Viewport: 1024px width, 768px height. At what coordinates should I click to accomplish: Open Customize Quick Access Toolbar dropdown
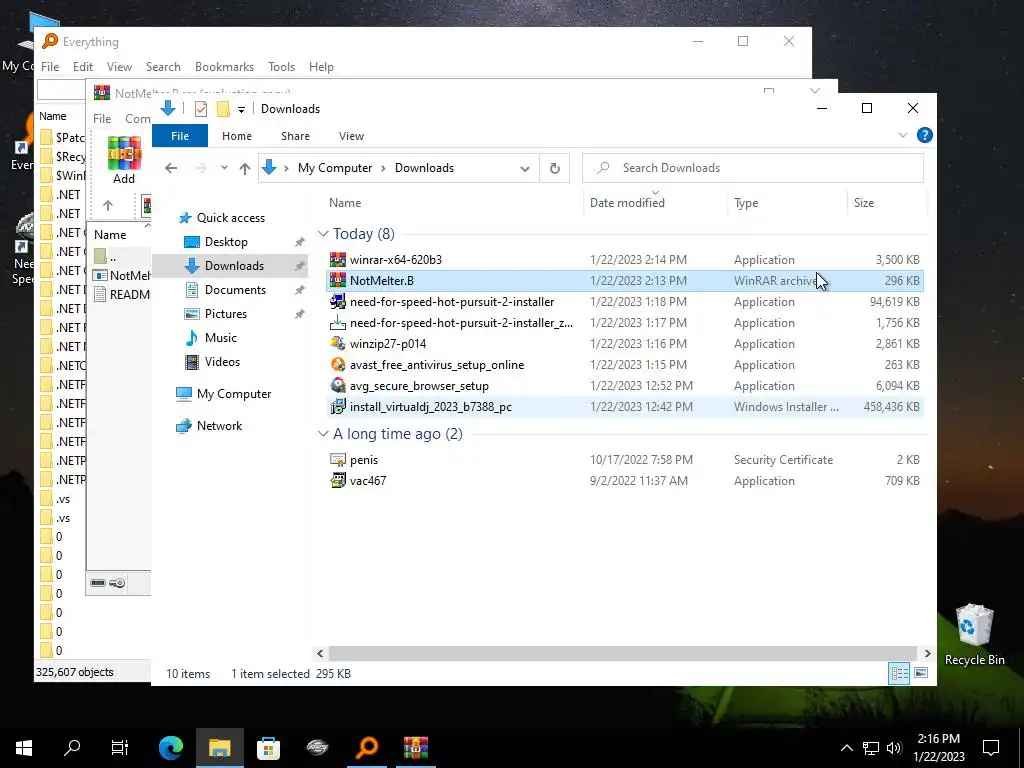coord(241,109)
